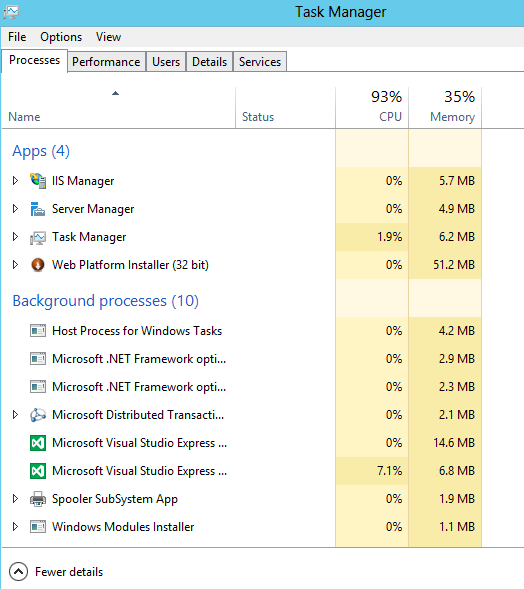
Task: Expand the IIS Manager process group
Action: (15, 181)
